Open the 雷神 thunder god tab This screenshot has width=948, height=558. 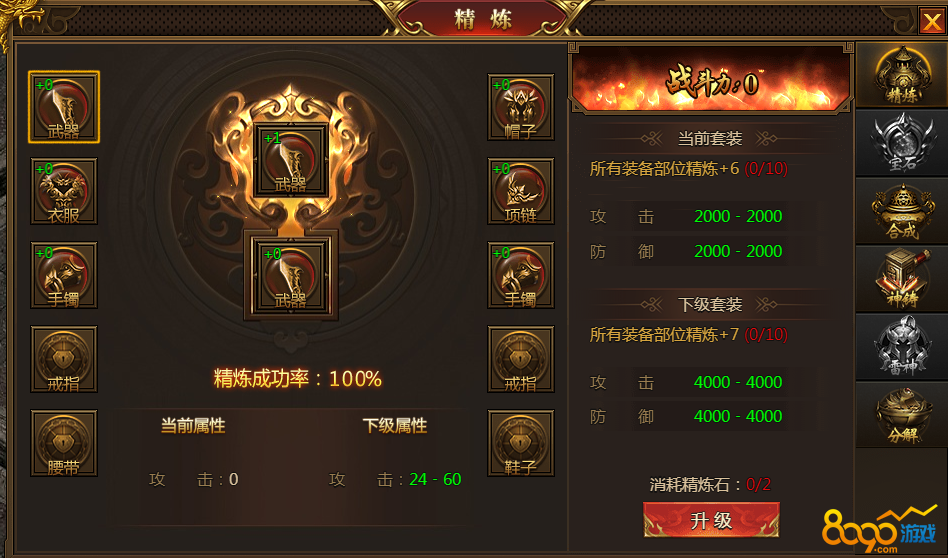(901, 347)
